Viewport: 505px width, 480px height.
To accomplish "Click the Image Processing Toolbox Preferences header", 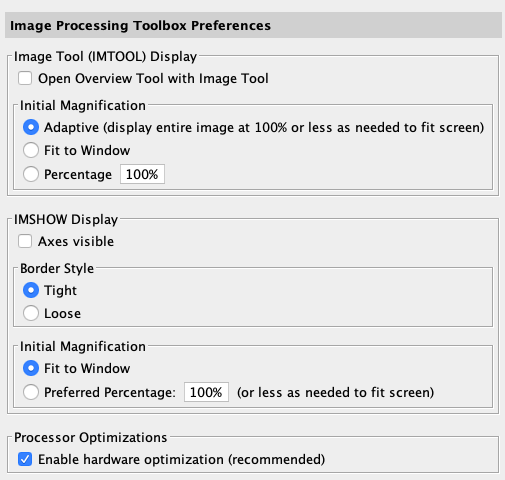I will point(140,26).
